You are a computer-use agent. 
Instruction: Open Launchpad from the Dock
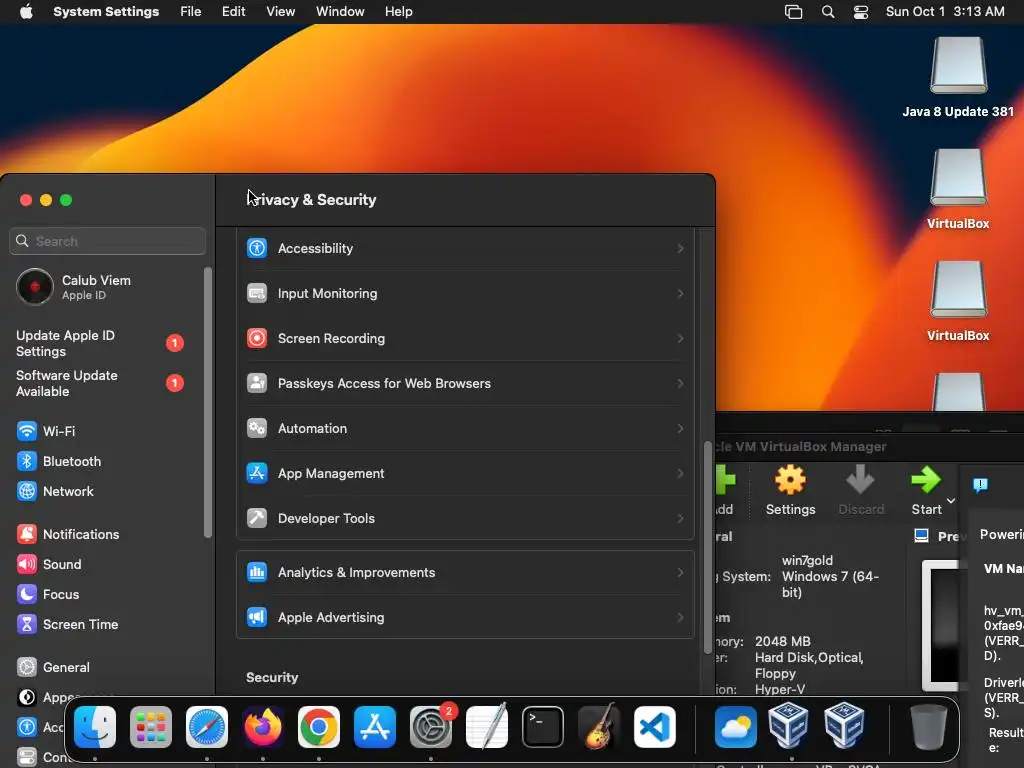151,727
